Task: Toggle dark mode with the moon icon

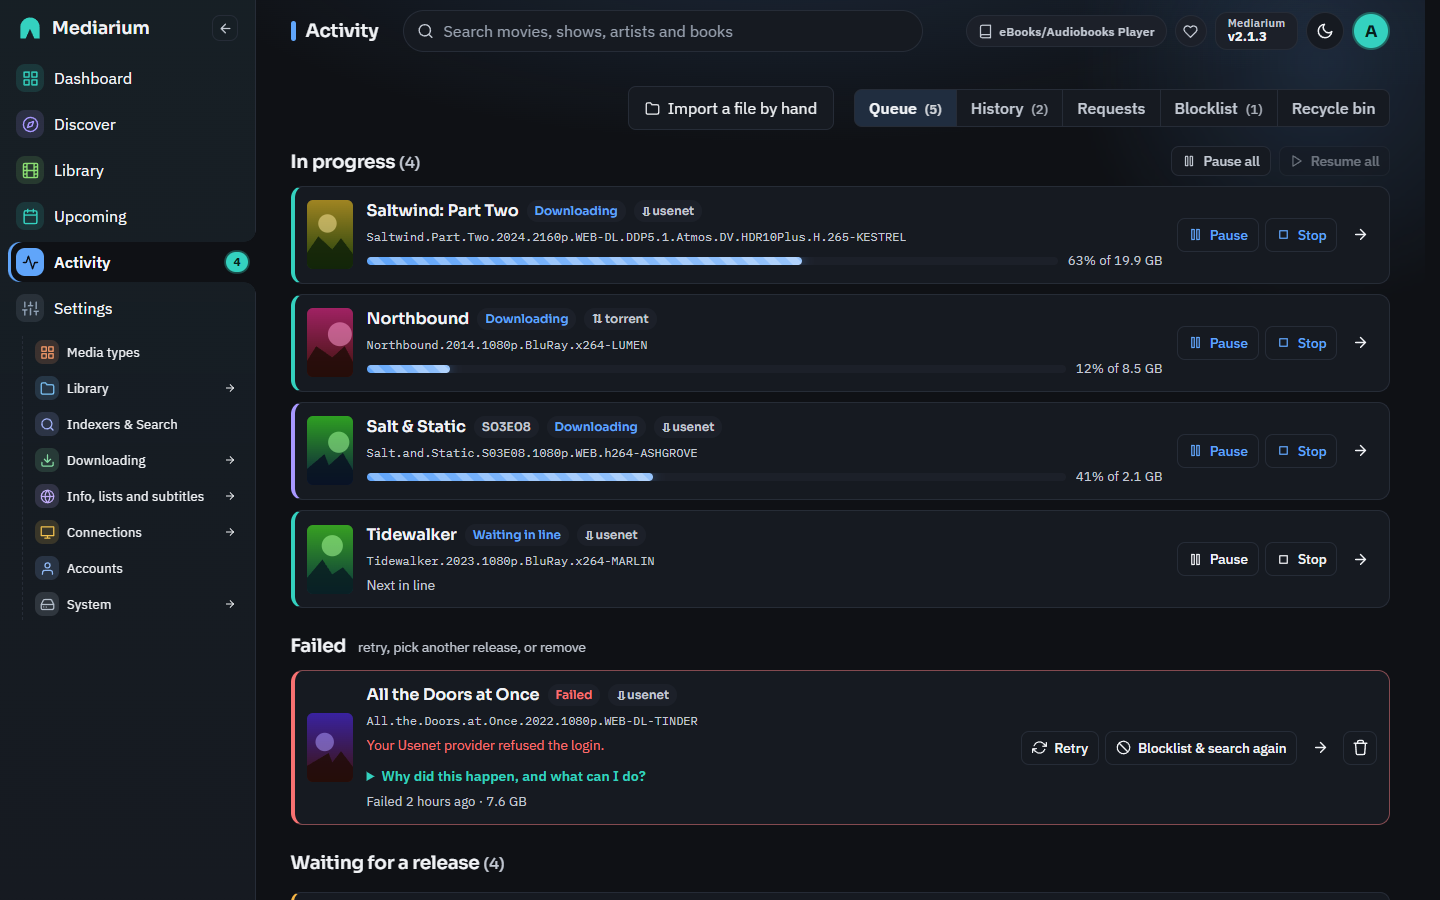Action: (x=1325, y=31)
